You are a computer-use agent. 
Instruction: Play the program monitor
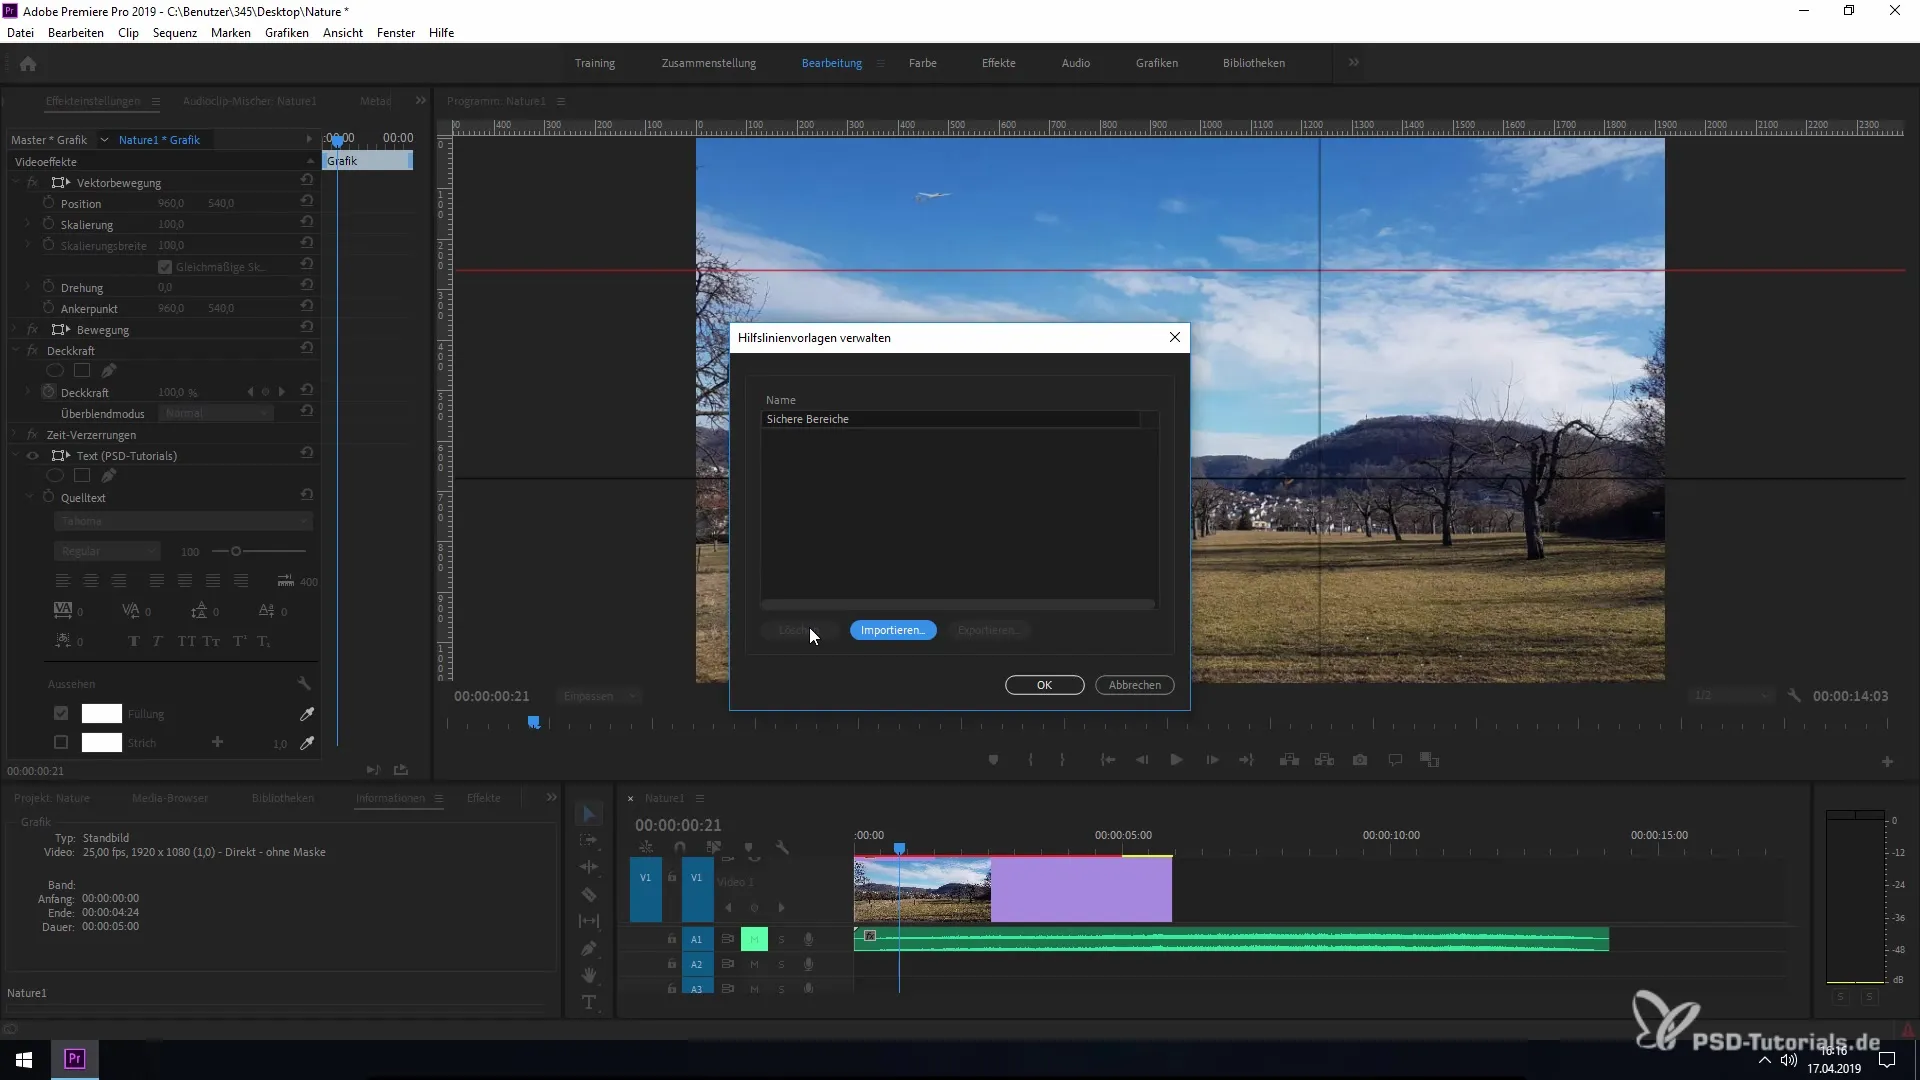[1176, 760]
